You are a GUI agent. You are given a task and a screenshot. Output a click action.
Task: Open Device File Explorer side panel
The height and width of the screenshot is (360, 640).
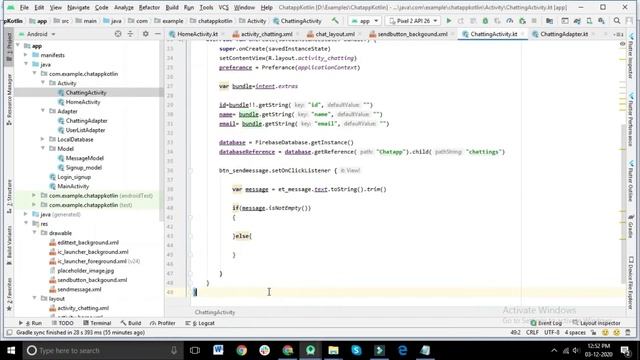pos(631,282)
